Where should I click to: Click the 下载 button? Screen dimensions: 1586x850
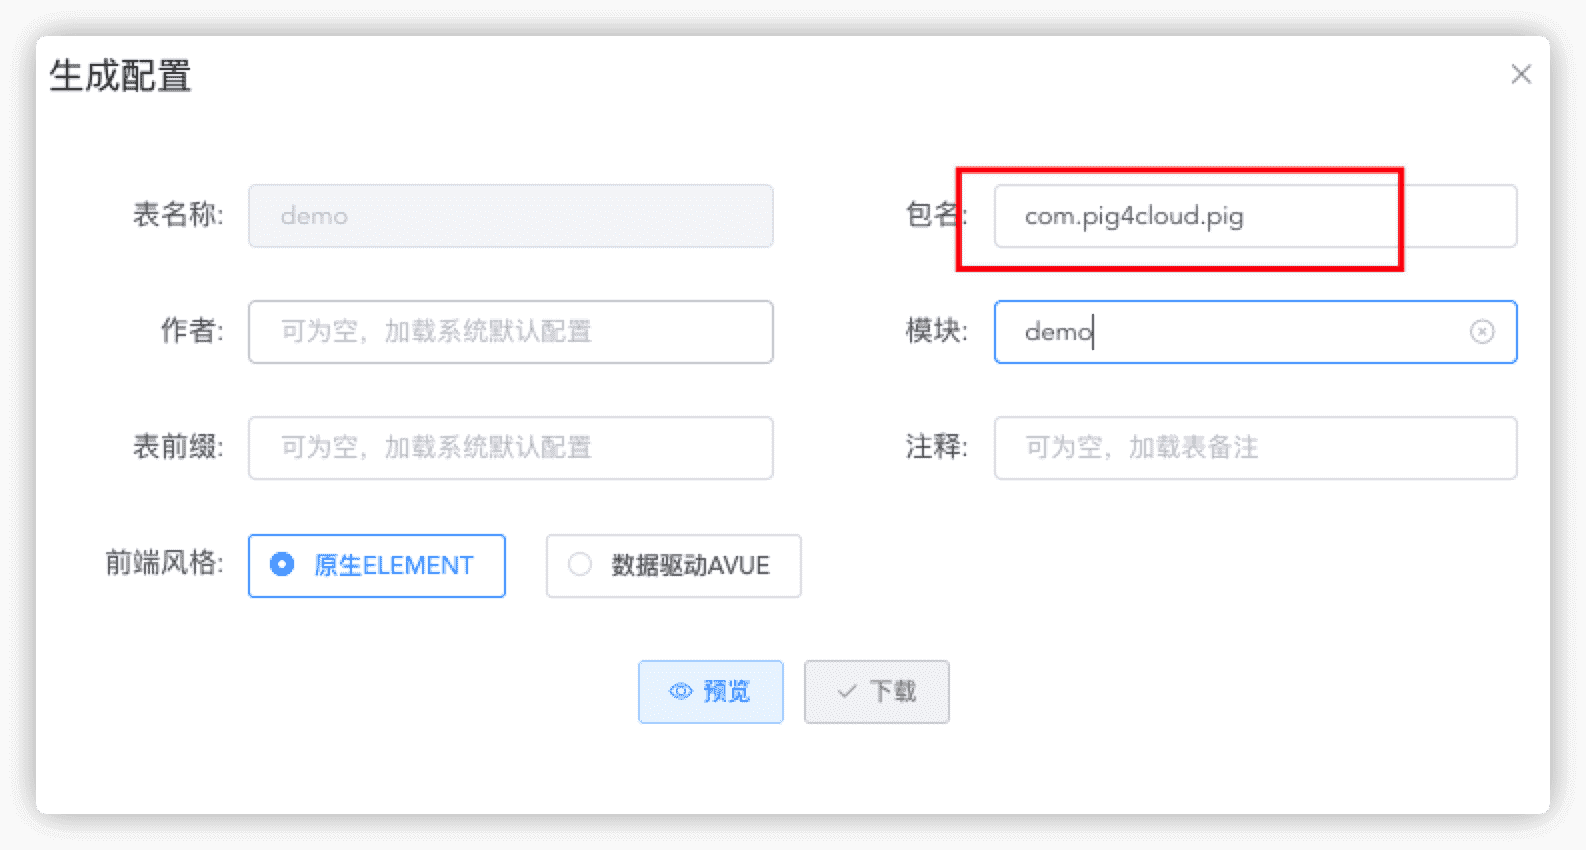click(x=877, y=691)
